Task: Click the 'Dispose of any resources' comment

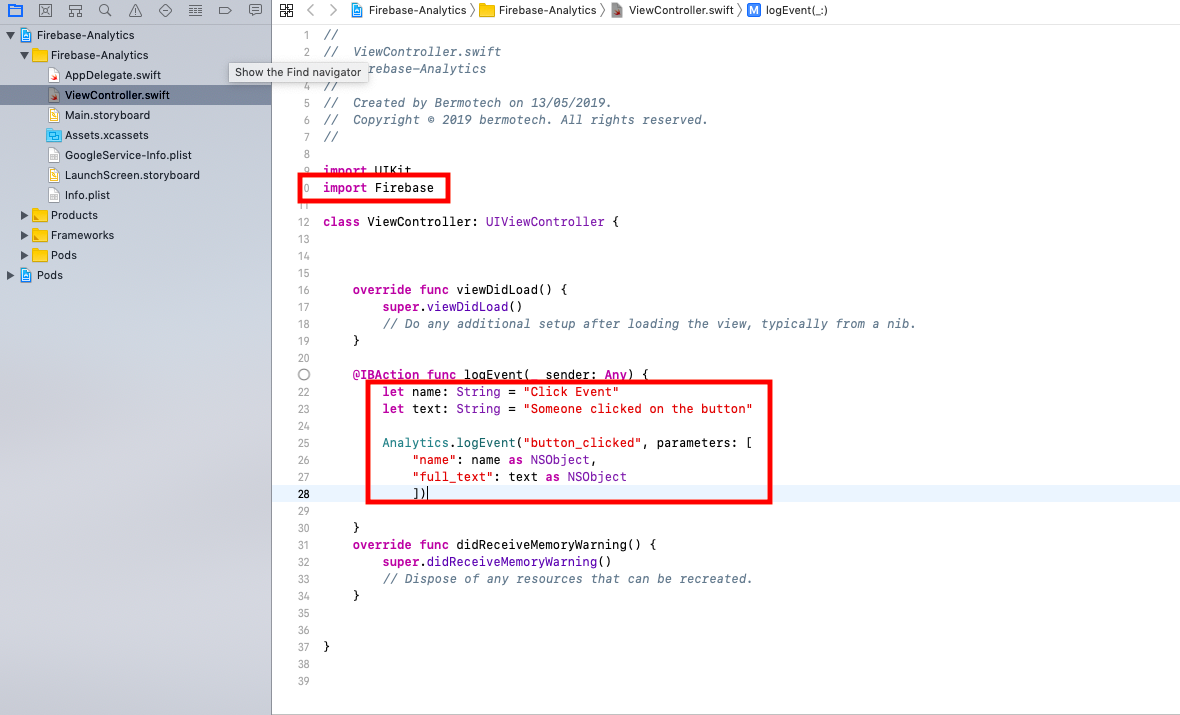Action: 567,580
